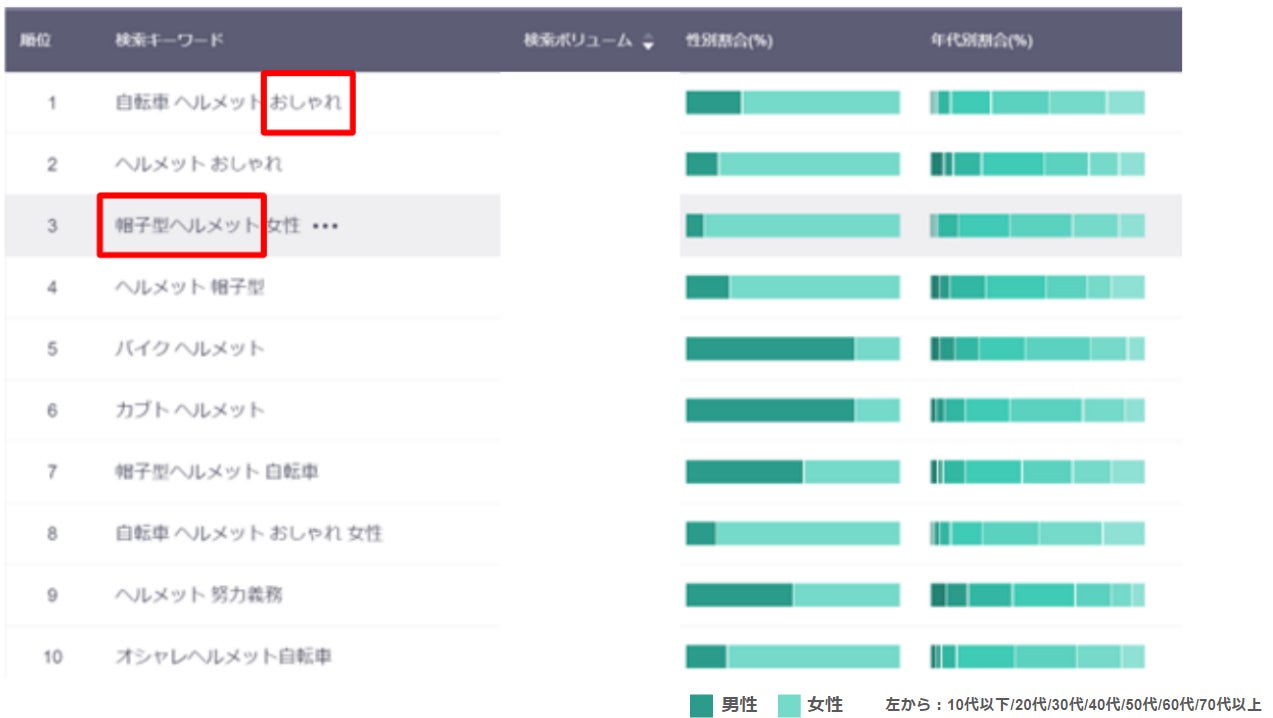Click keyword 自転車 ヘルメット おしゃれ 女性
The image size is (1273, 718).
(x=248, y=534)
